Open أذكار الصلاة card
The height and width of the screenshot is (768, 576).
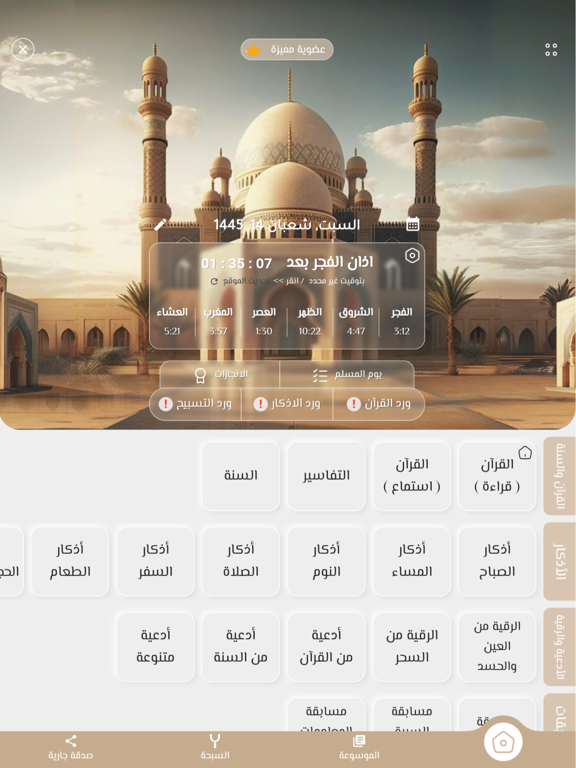coord(241,561)
